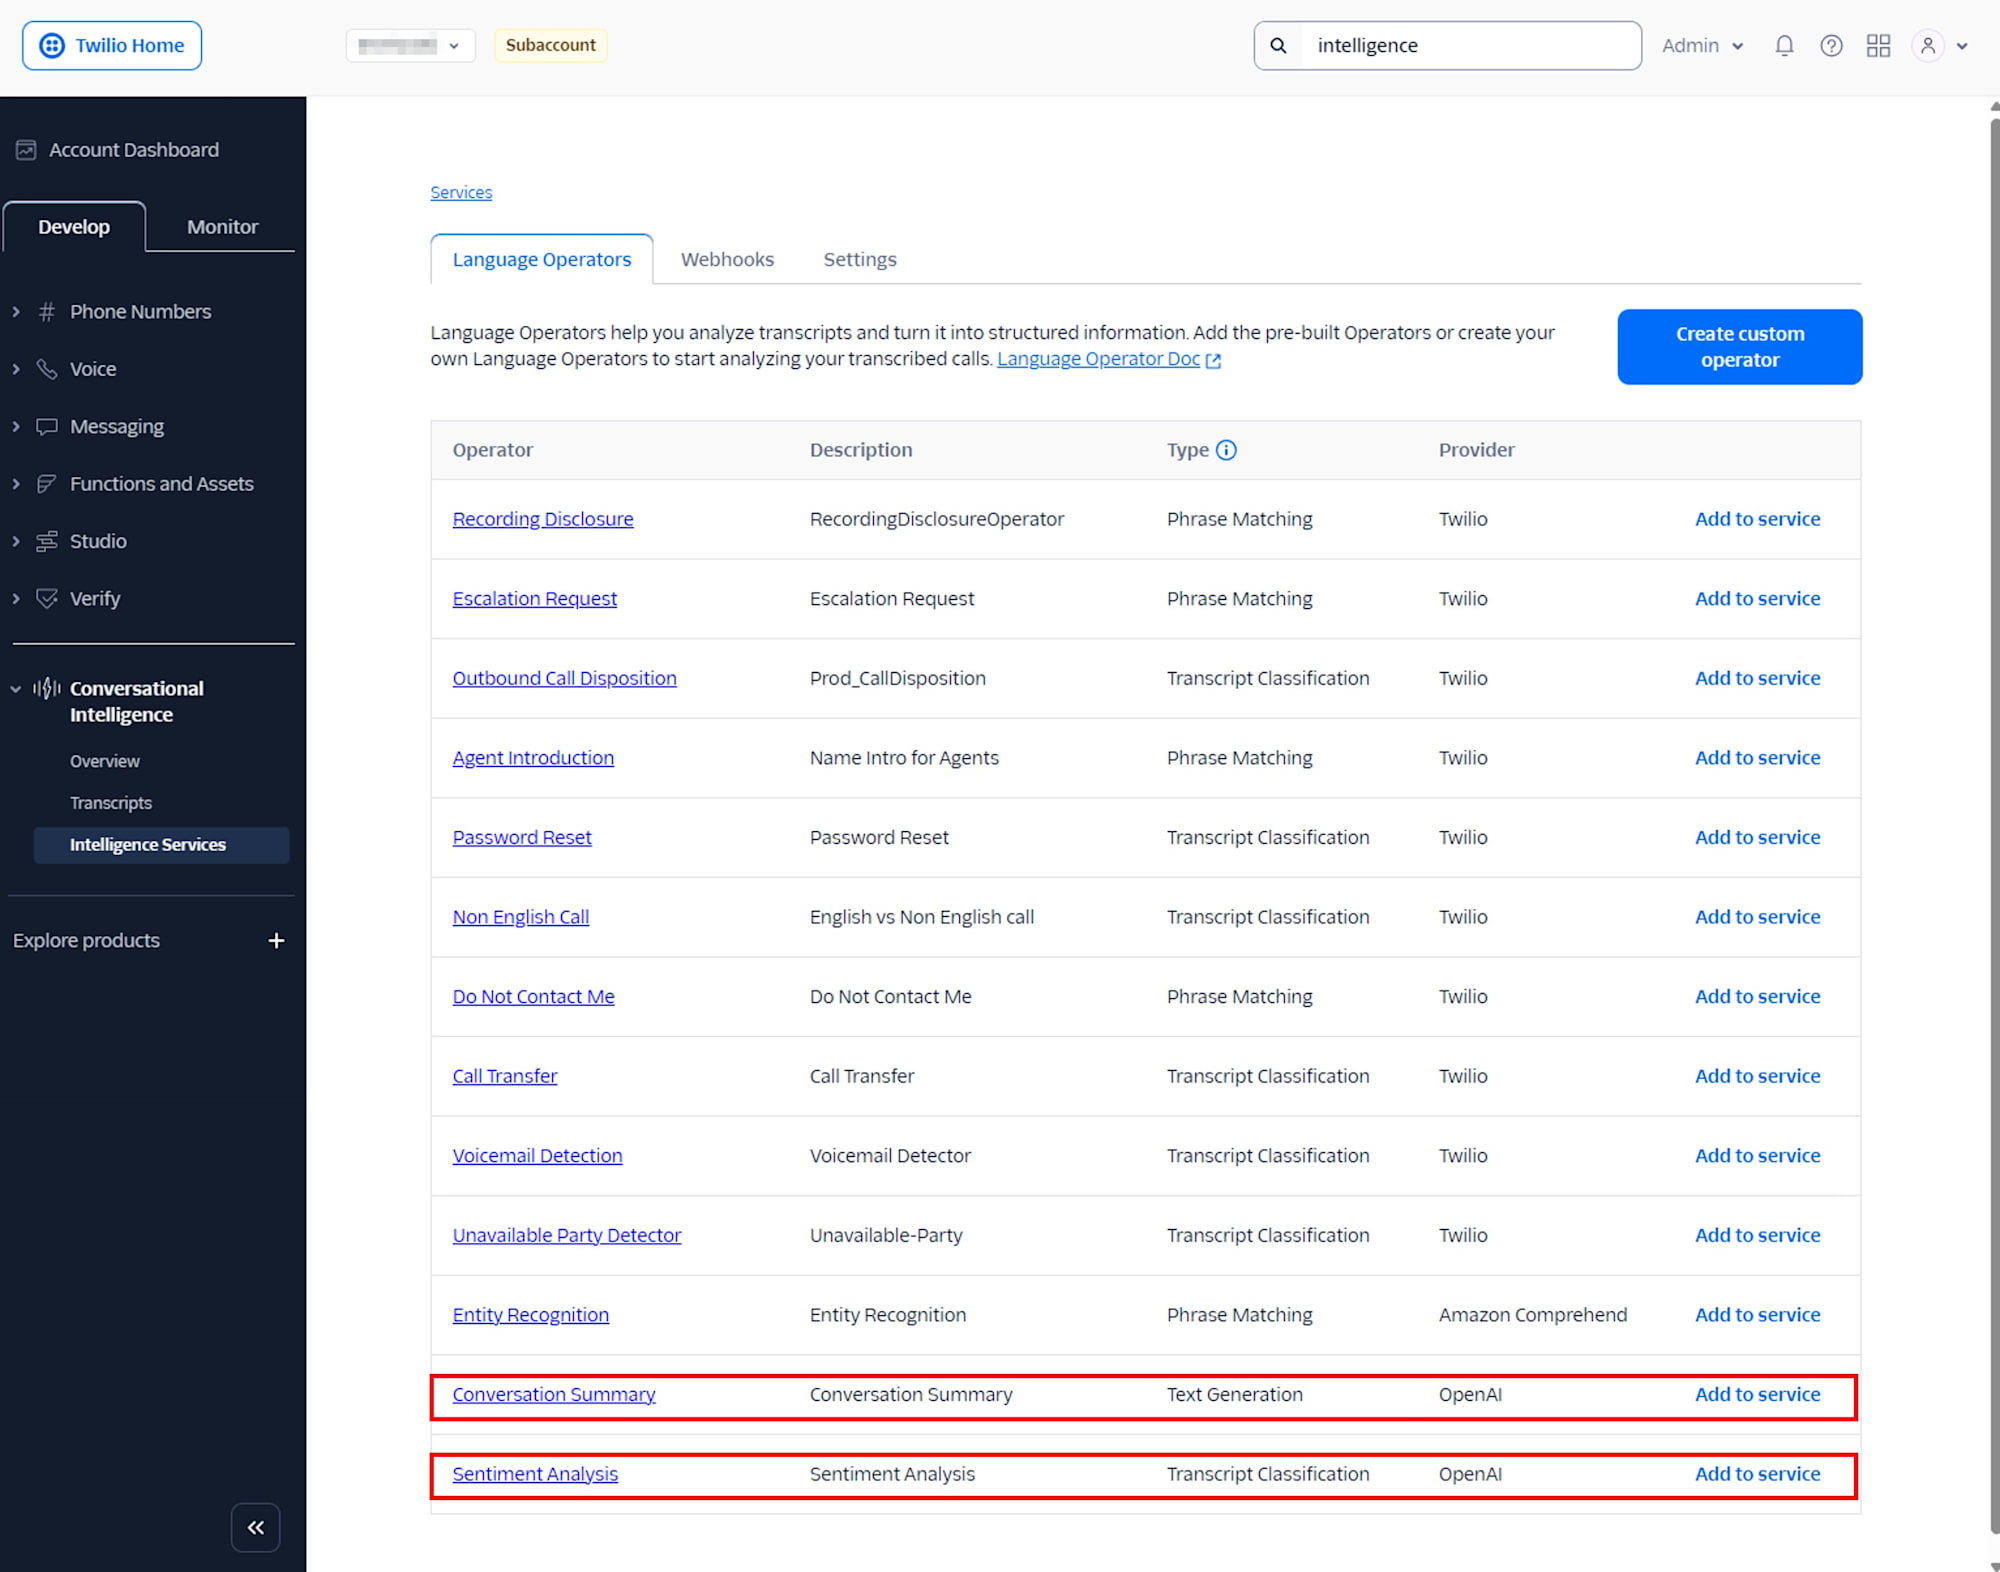Open the Language Operator Doc link

pyautogui.click(x=1098, y=359)
